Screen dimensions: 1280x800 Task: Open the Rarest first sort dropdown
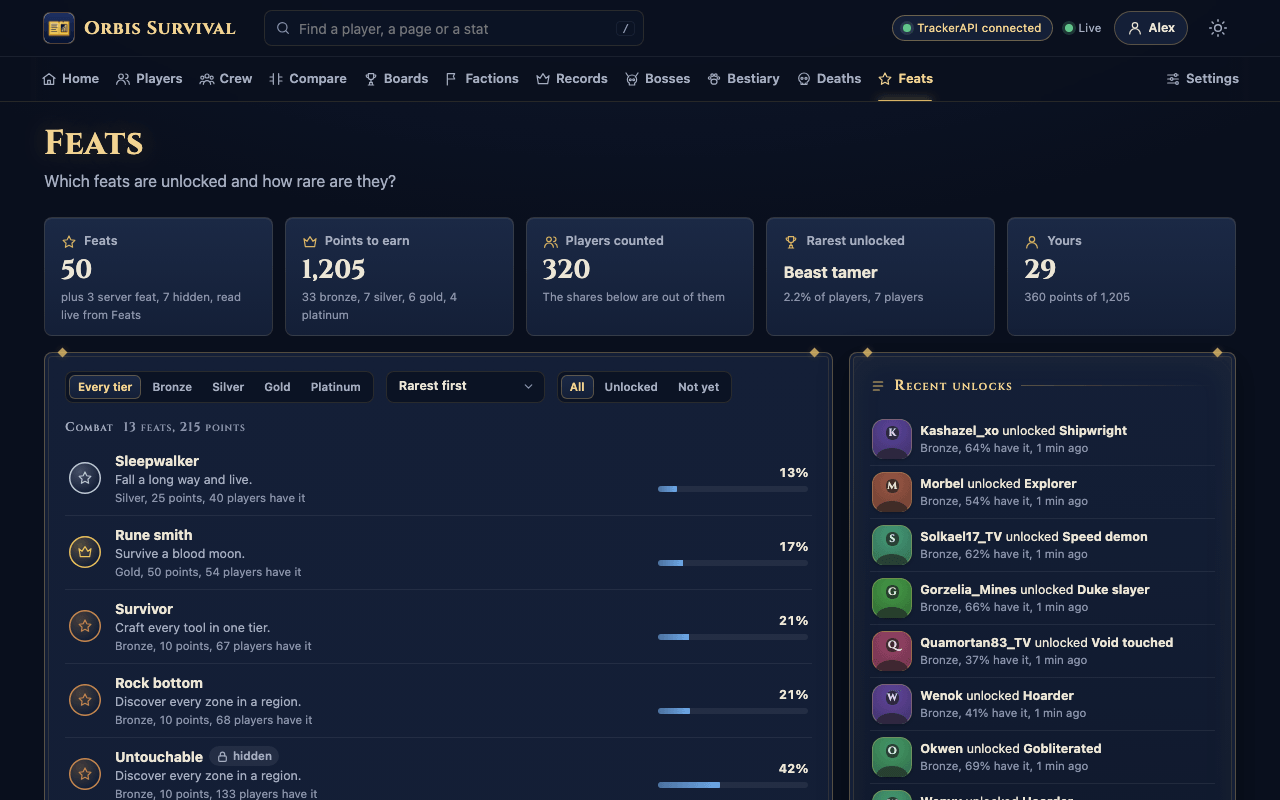coord(465,387)
